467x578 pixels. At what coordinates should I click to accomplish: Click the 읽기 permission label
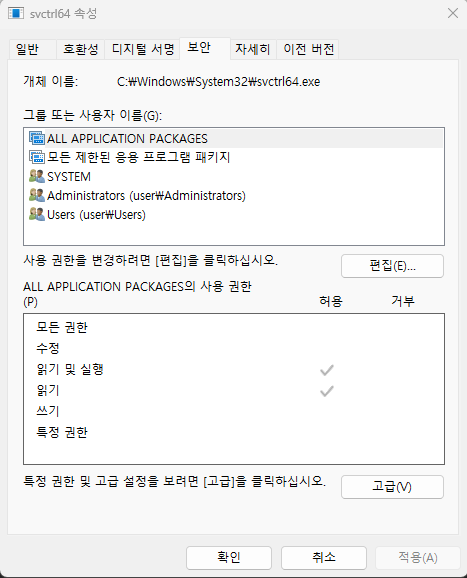pos(48,390)
